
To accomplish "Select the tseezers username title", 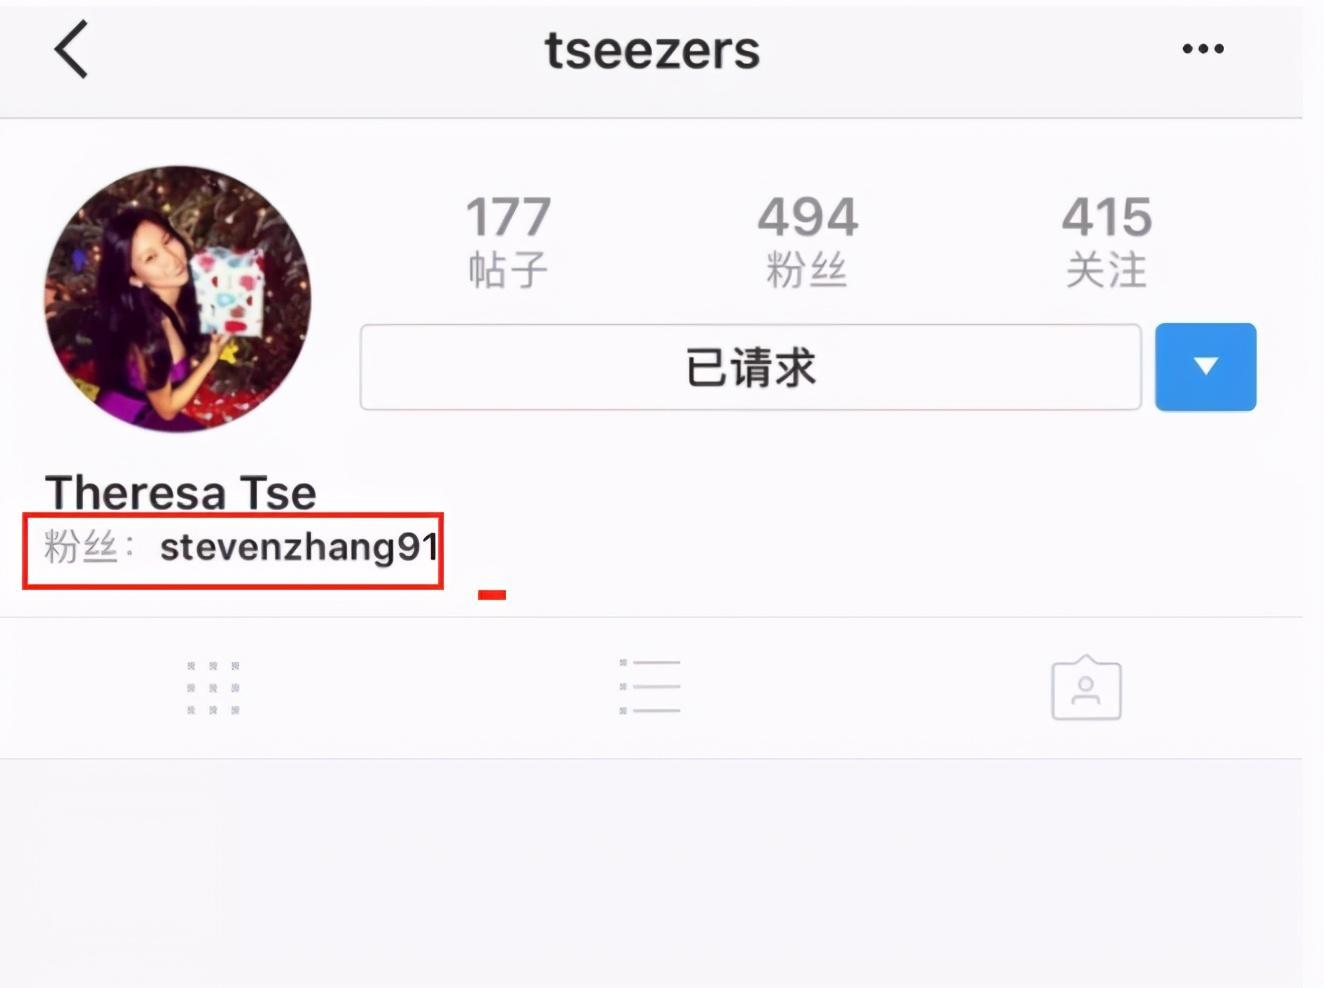I will 652,50.
